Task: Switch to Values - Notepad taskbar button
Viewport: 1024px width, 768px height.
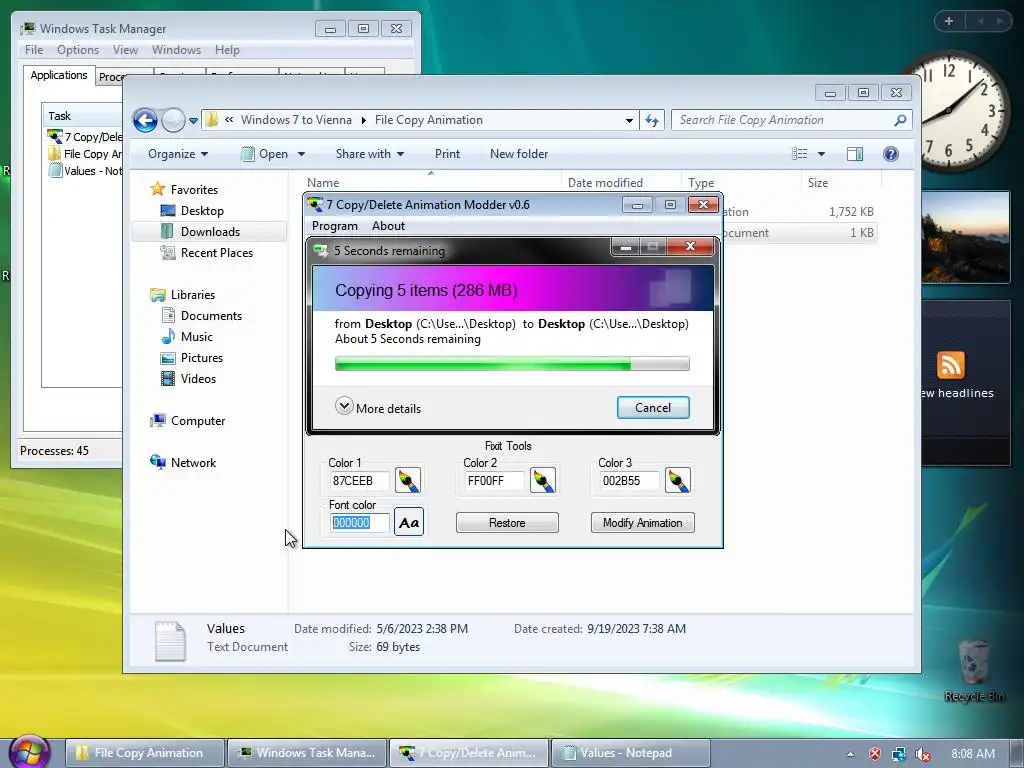Action: [x=631, y=753]
